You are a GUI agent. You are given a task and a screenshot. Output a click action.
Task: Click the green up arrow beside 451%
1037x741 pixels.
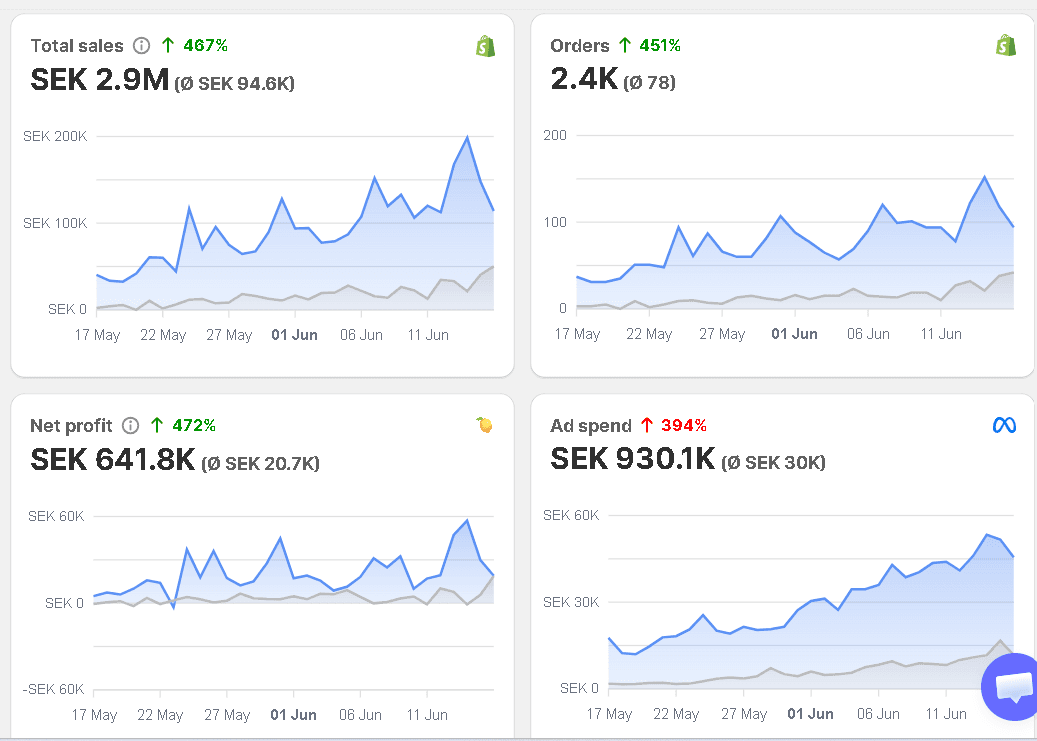tap(624, 45)
